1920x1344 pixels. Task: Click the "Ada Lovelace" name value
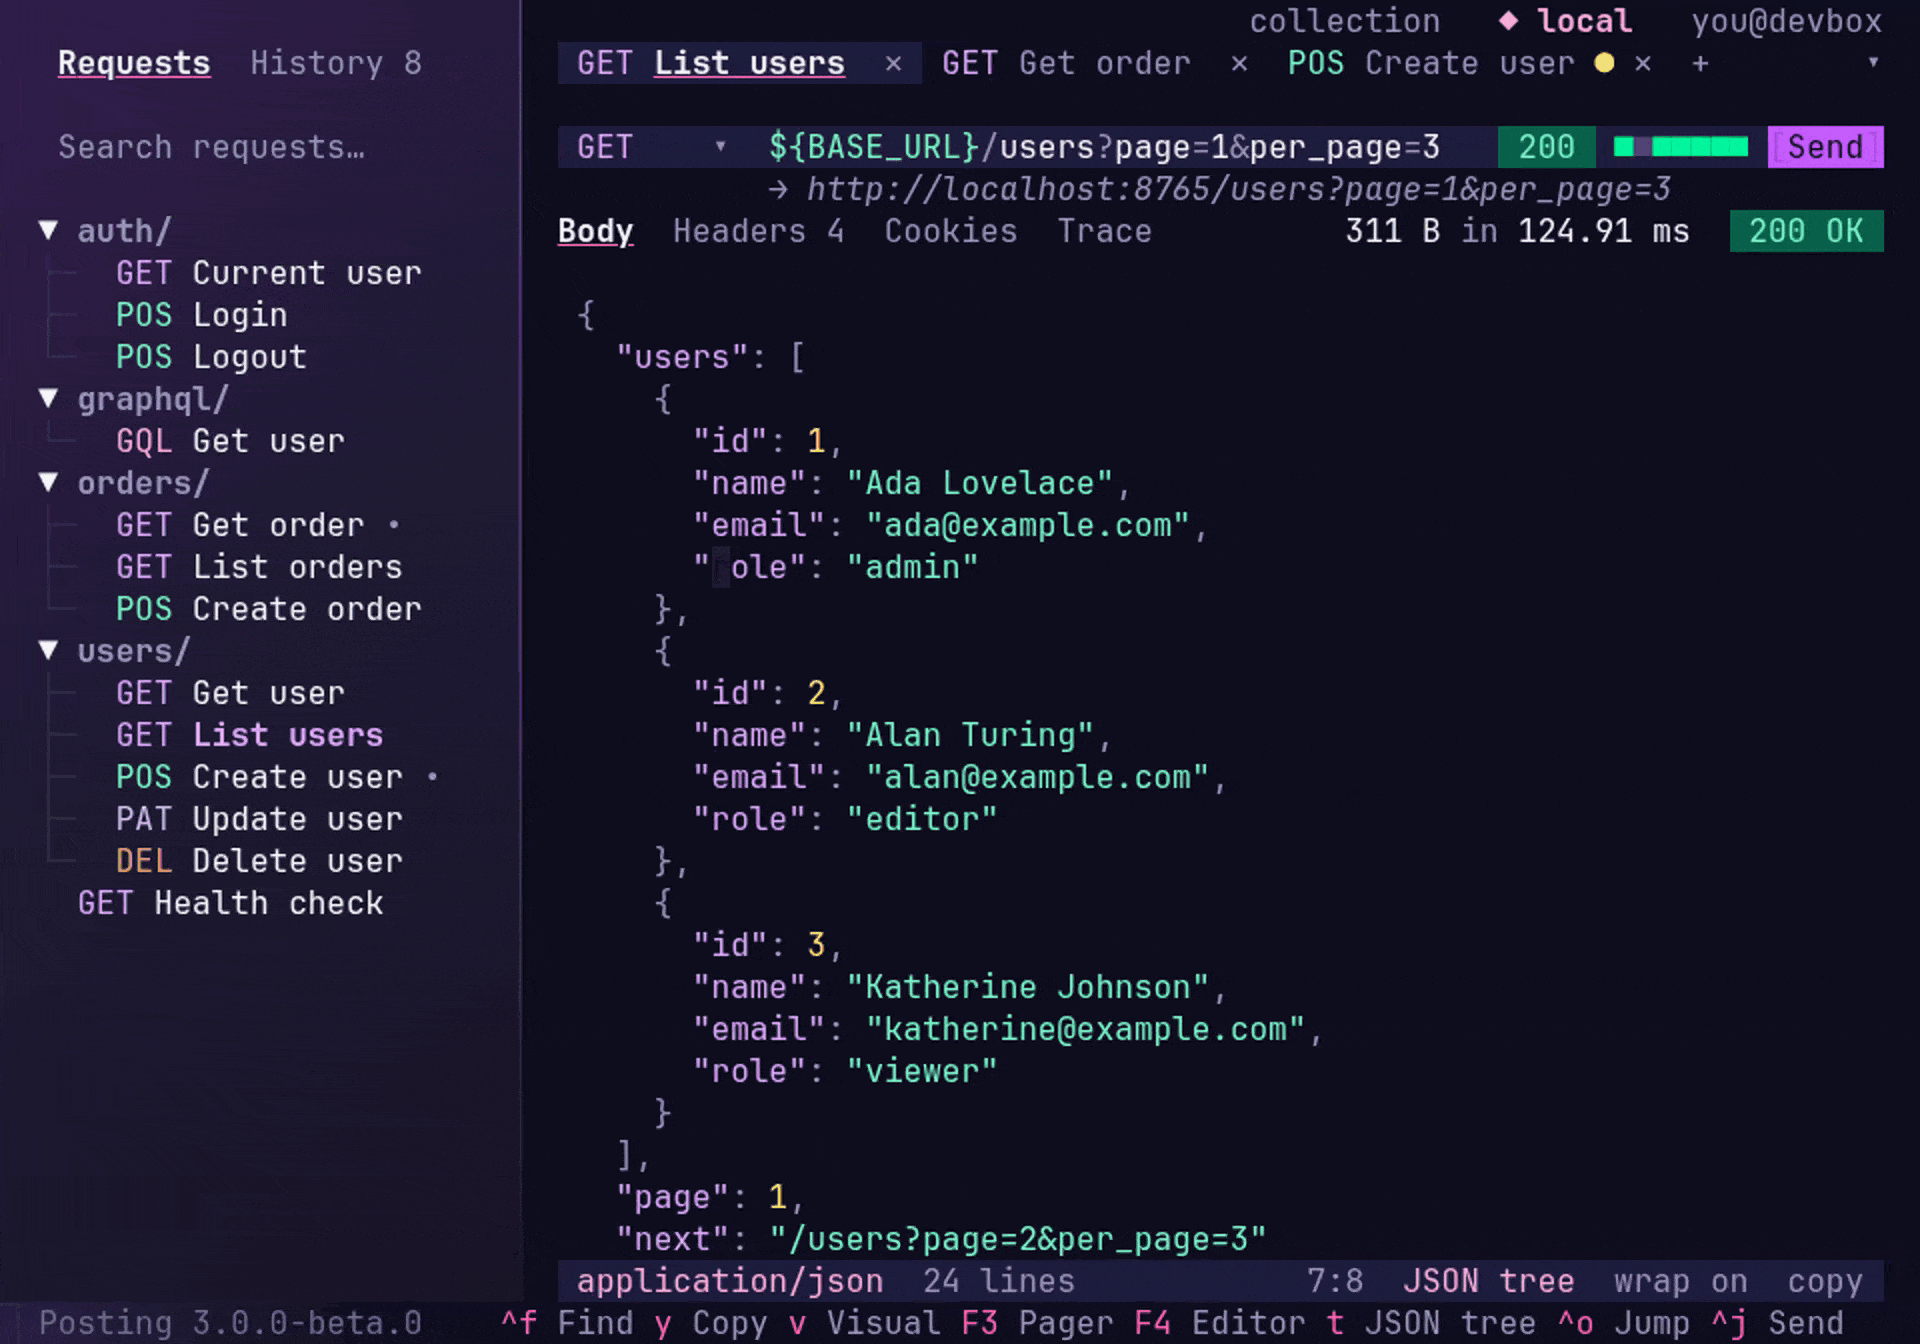(979, 483)
